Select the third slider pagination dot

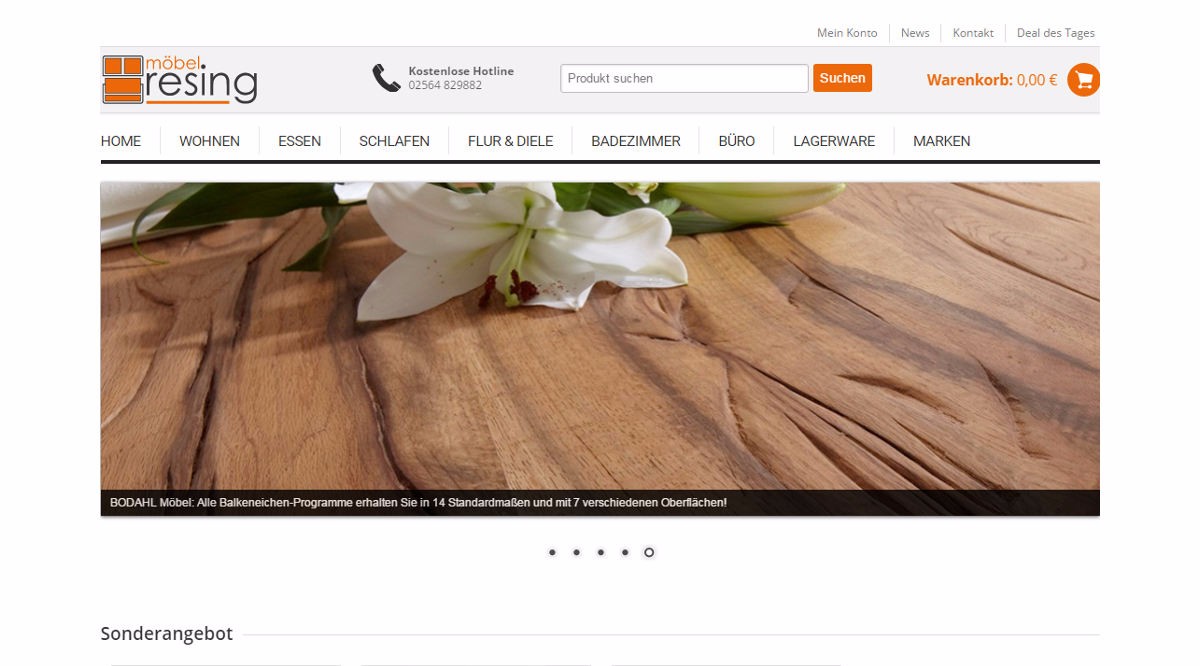tap(601, 552)
